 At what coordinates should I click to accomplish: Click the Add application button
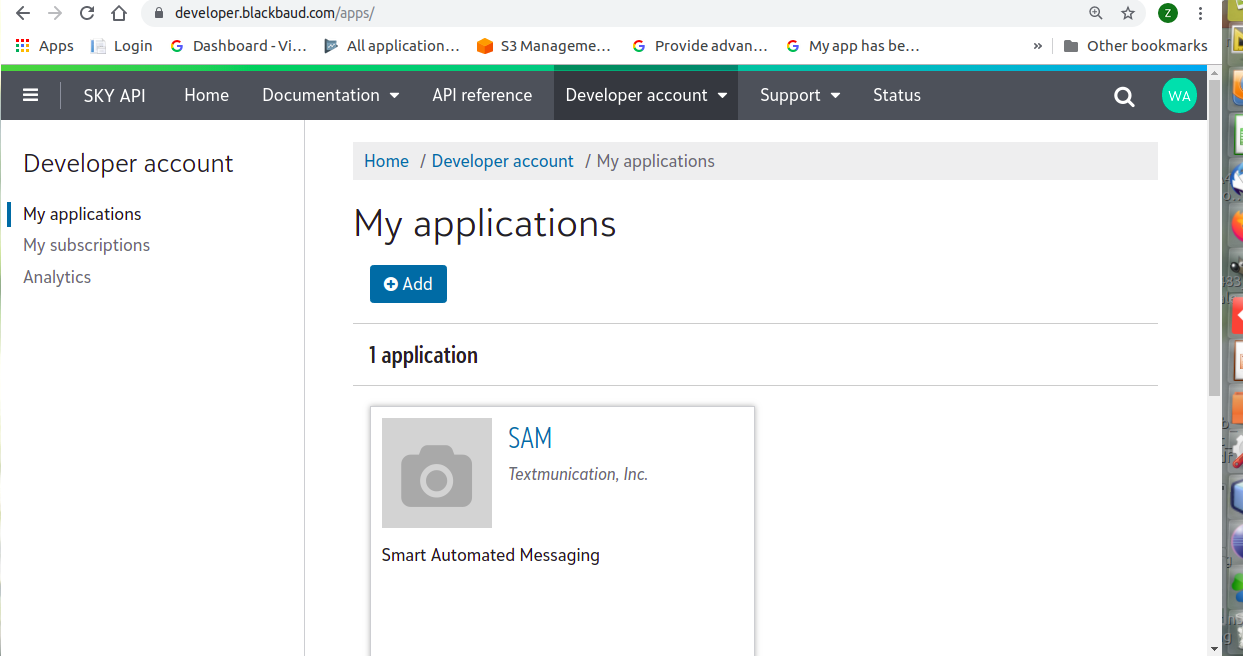408,284
